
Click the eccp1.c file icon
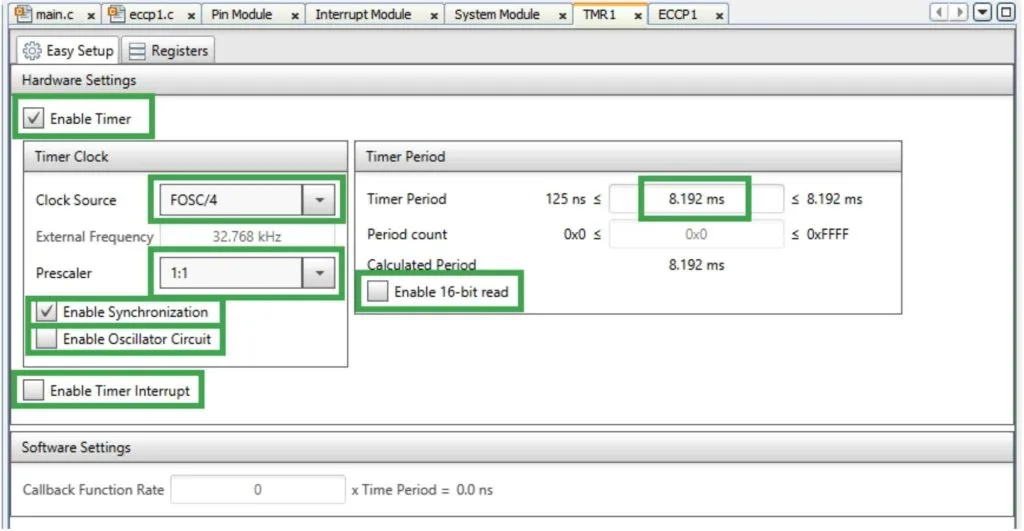coord(116,13)
